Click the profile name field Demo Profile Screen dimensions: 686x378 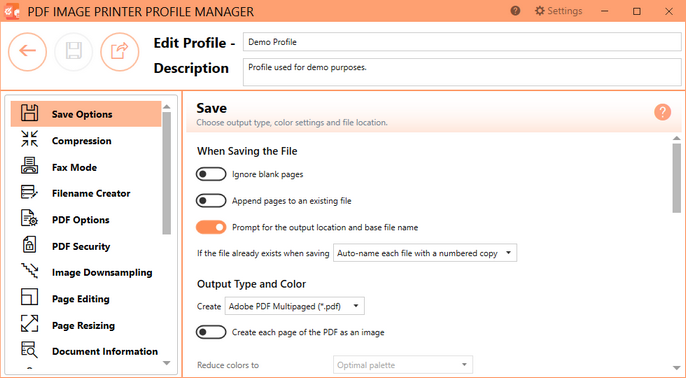(x=462, y=42)
